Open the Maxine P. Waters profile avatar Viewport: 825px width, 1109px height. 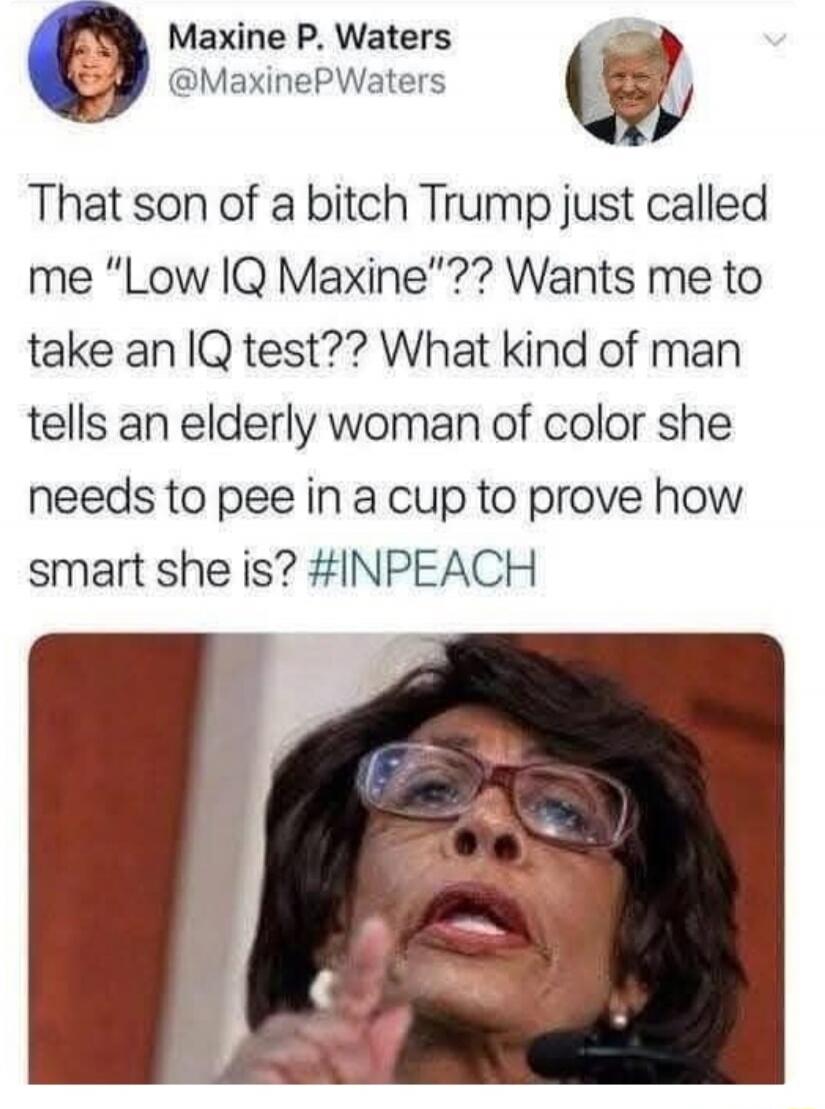tap(87, 64)
